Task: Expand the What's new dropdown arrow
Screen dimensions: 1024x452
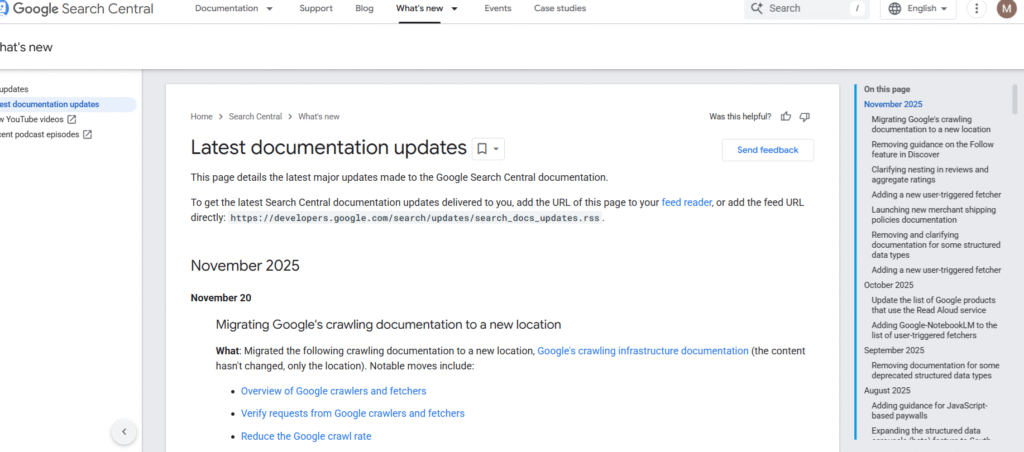Action: pos(455,8)
